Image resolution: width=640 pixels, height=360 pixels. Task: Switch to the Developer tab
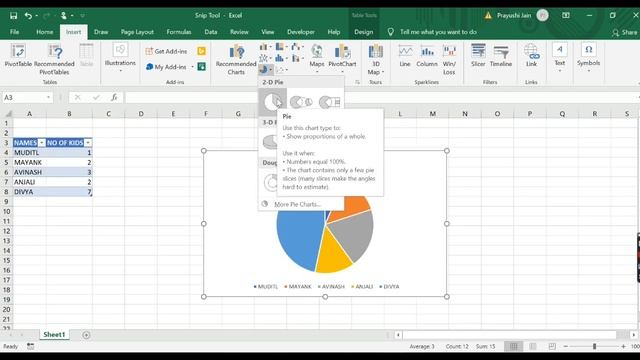(301, 32)
